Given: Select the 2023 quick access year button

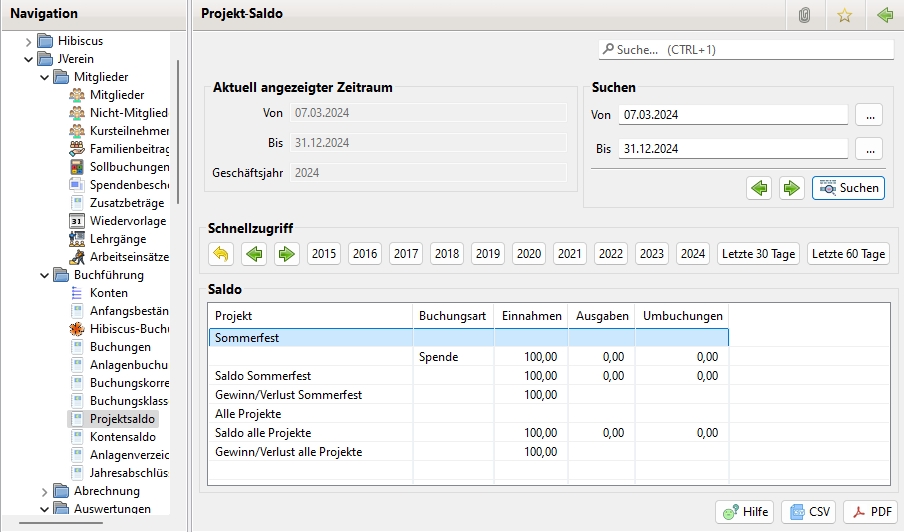Looking at the screenshot, I should [x=651, y=254].
